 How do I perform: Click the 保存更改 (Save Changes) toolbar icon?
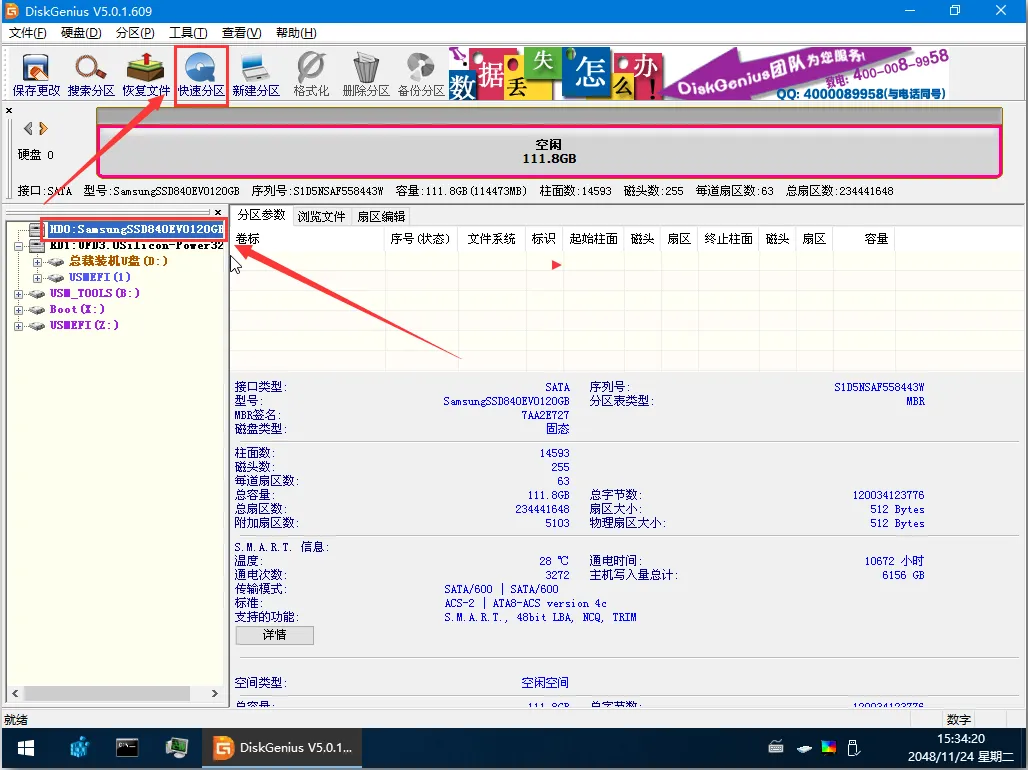pos(36,75)
